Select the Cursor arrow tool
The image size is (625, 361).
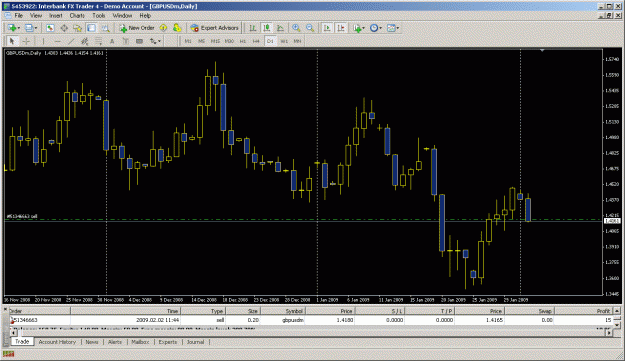(12, 41)
